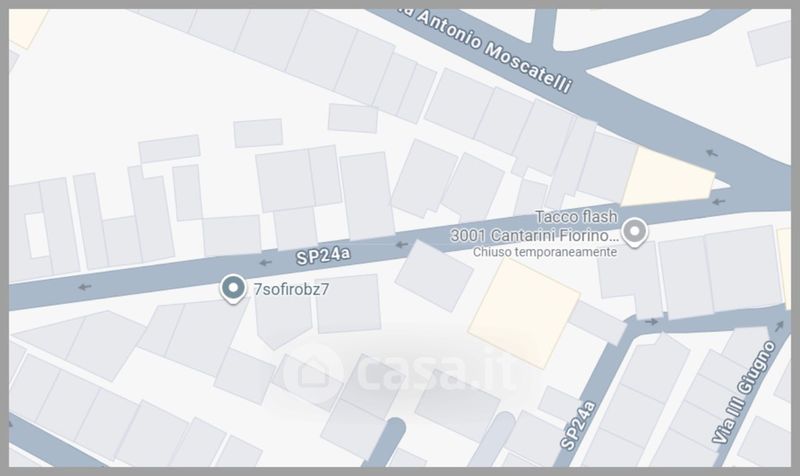Click the Chiuso temporaneamente status text

(x=545, y=252)
